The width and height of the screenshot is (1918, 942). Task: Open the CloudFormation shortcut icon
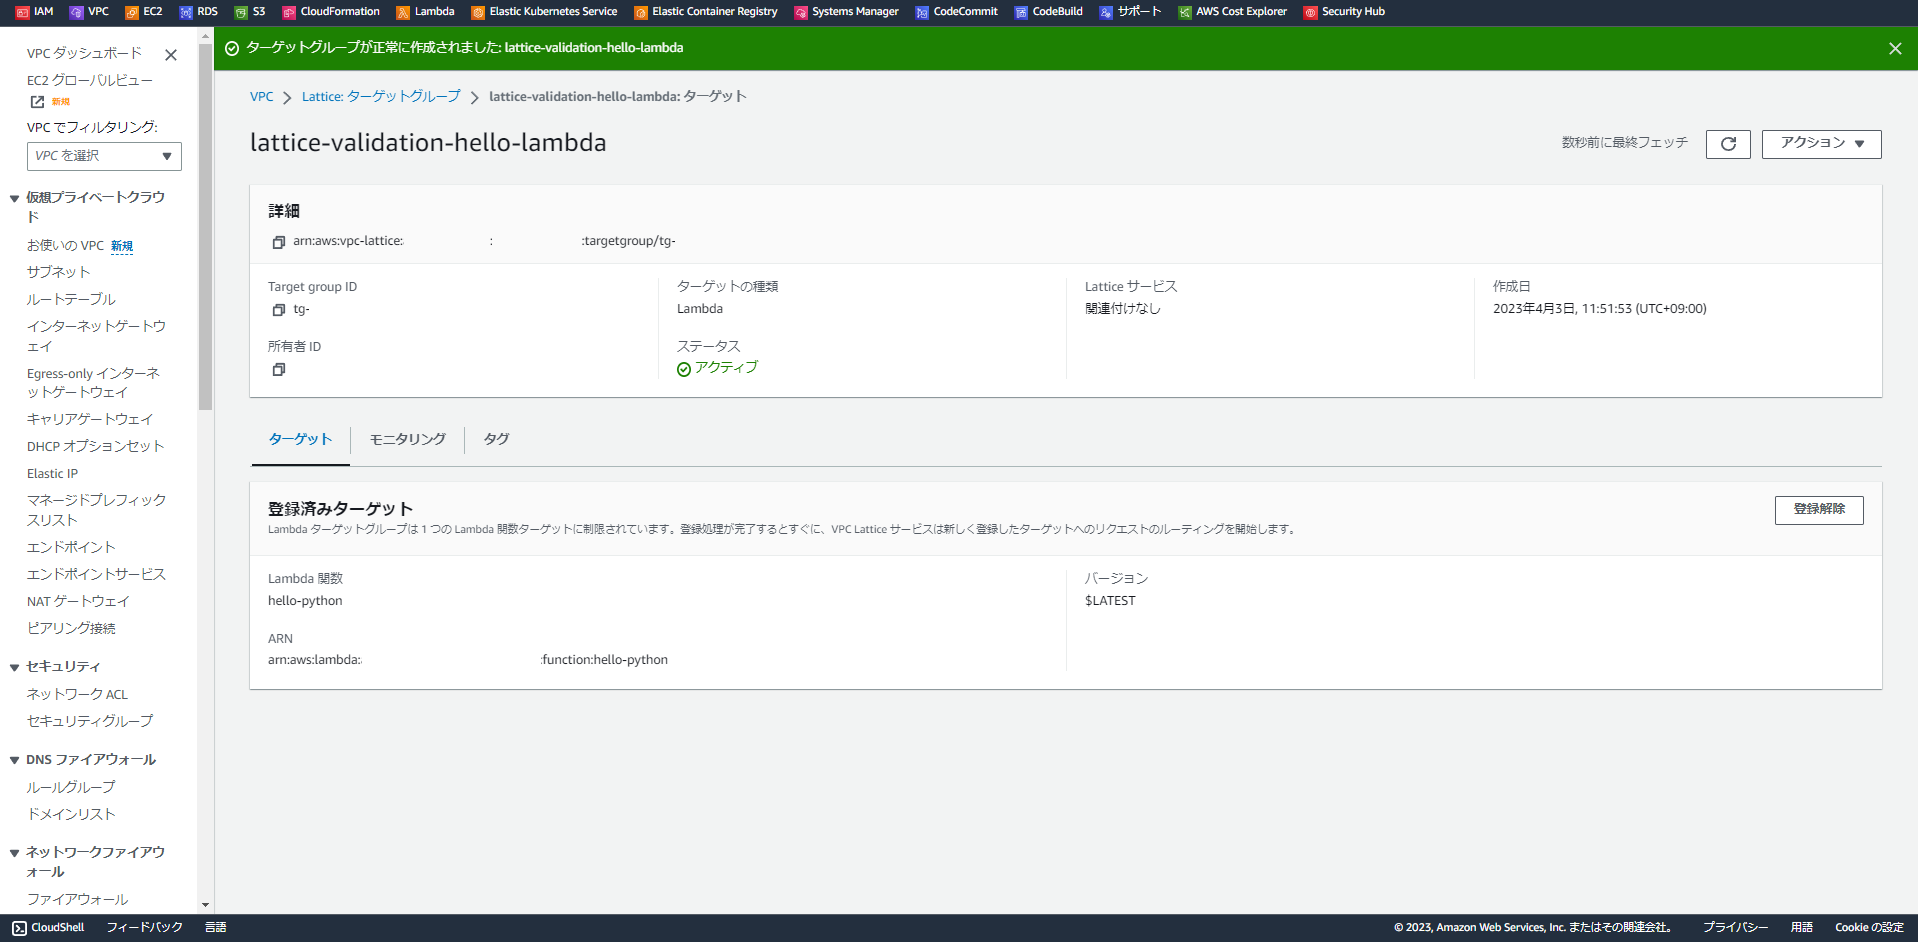coord(289,12)
